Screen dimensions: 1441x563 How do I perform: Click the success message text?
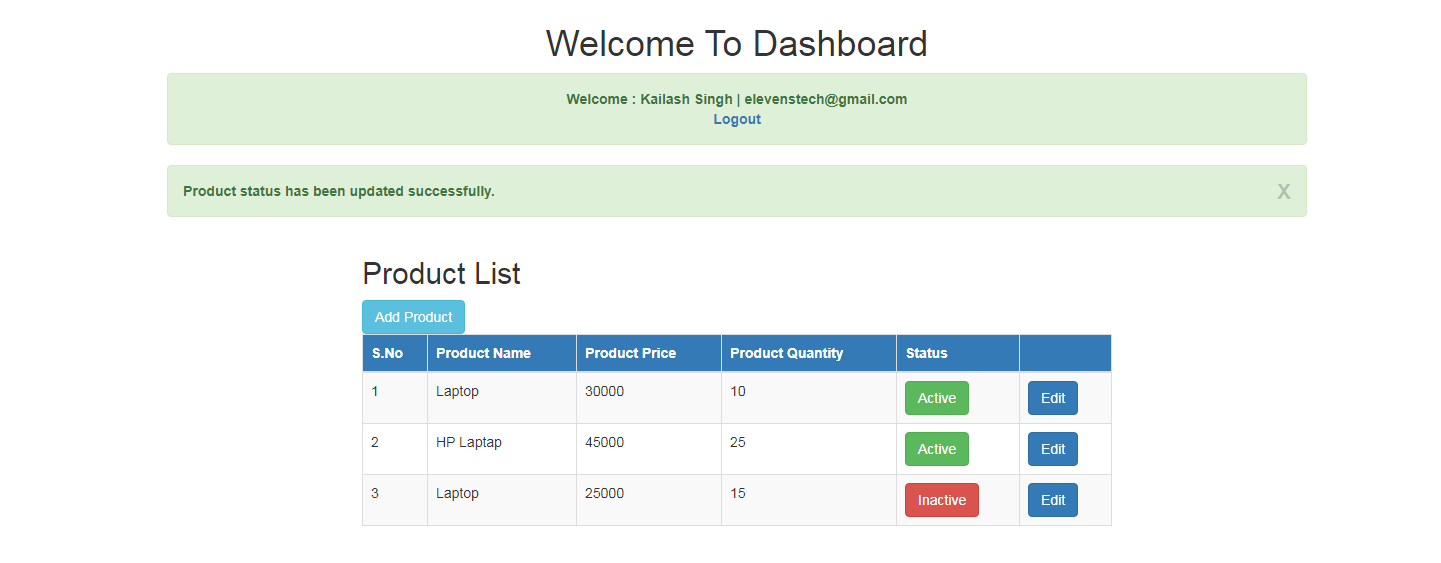point(339,191)
